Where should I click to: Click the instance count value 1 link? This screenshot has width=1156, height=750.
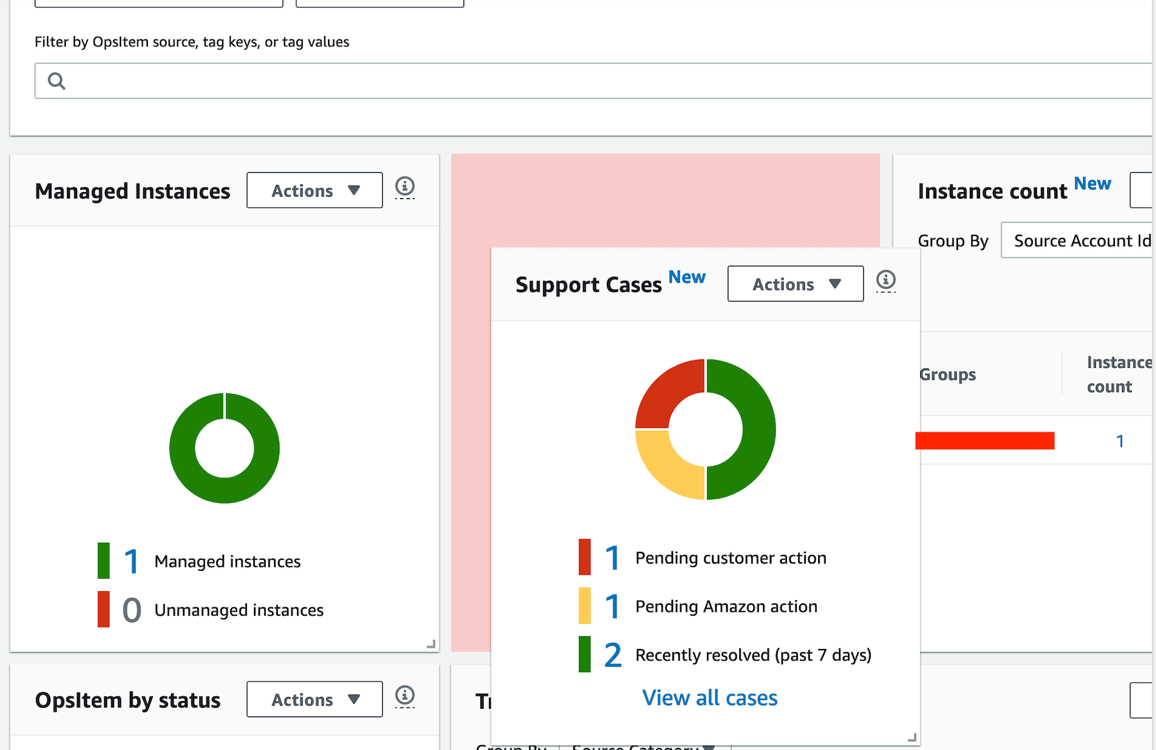click(1119, 440)
